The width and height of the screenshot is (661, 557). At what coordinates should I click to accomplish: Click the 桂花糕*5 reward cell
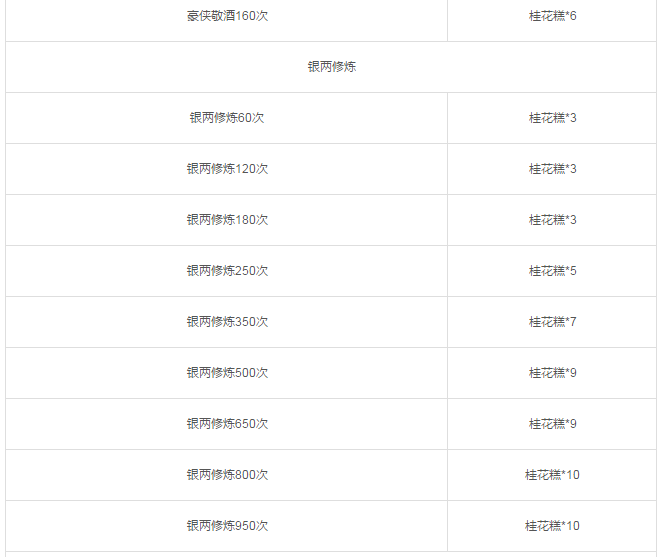pyautogui.click(x=552, y=271)
